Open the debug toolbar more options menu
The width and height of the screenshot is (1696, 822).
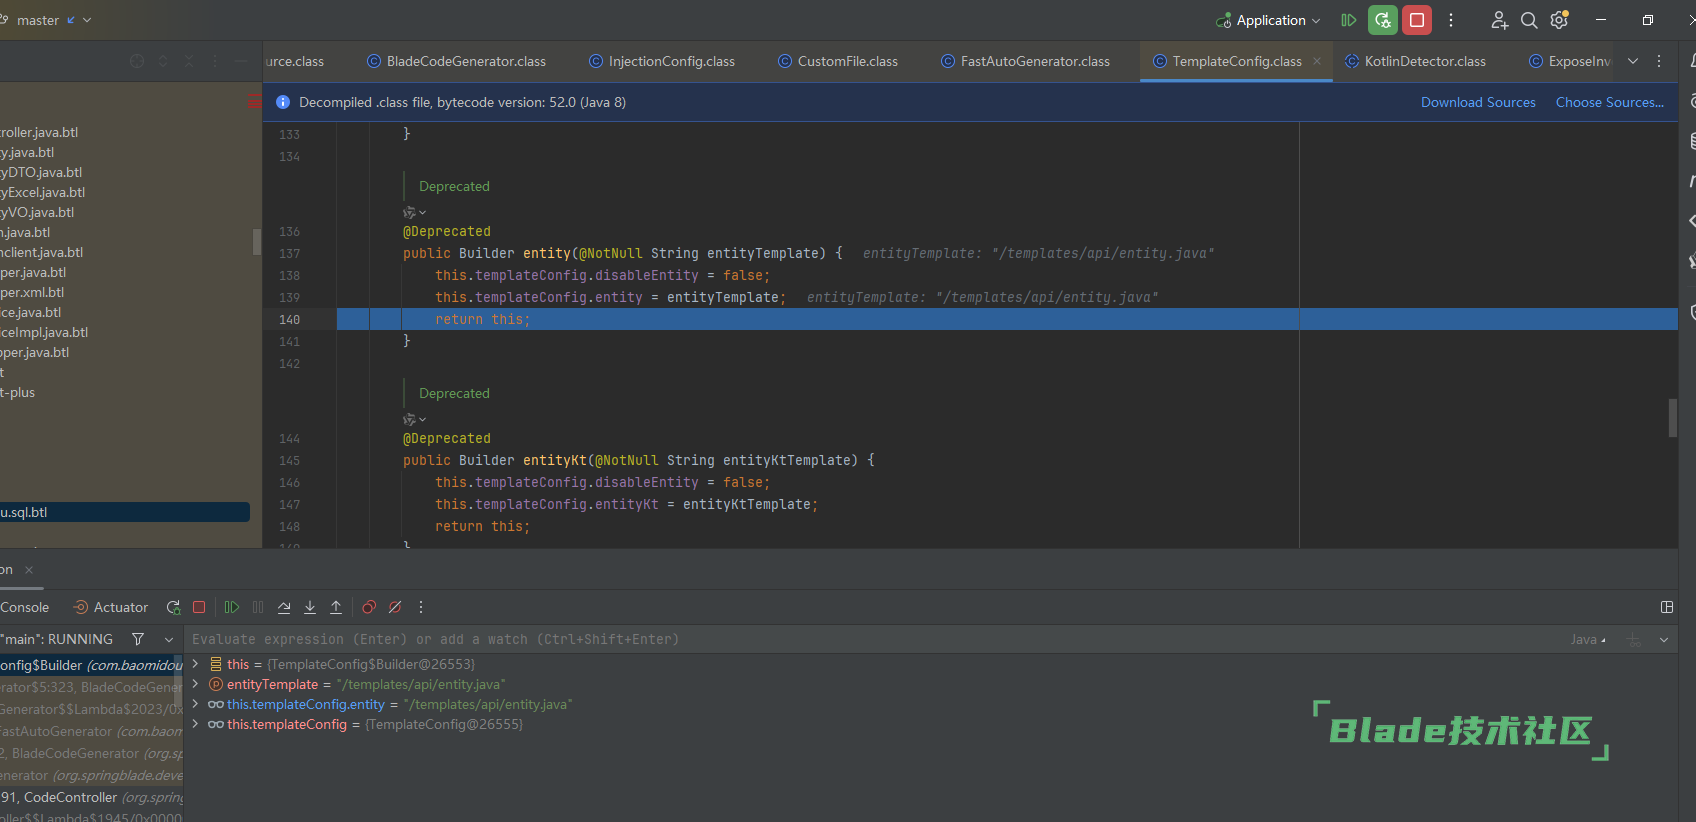tap(421, 607)
